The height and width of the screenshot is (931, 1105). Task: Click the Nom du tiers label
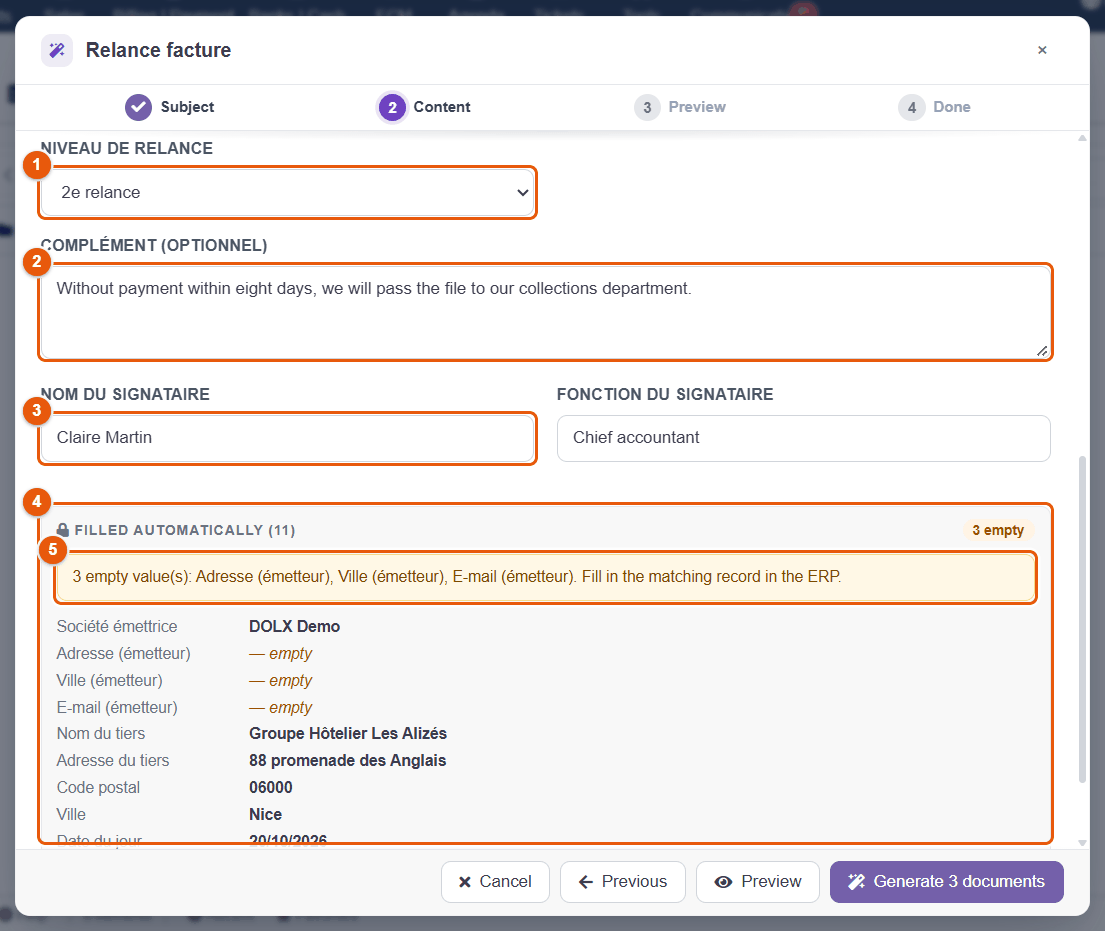click(101, 734)
